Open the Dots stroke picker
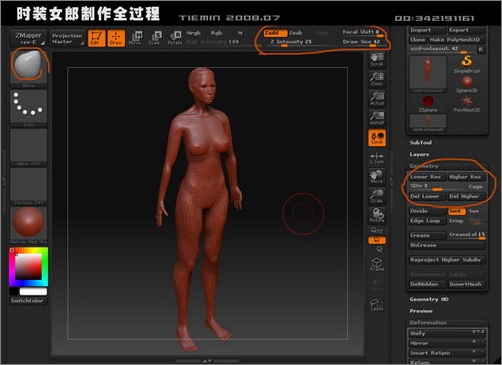Screen dimensions: 502x365 pos(28,107)
